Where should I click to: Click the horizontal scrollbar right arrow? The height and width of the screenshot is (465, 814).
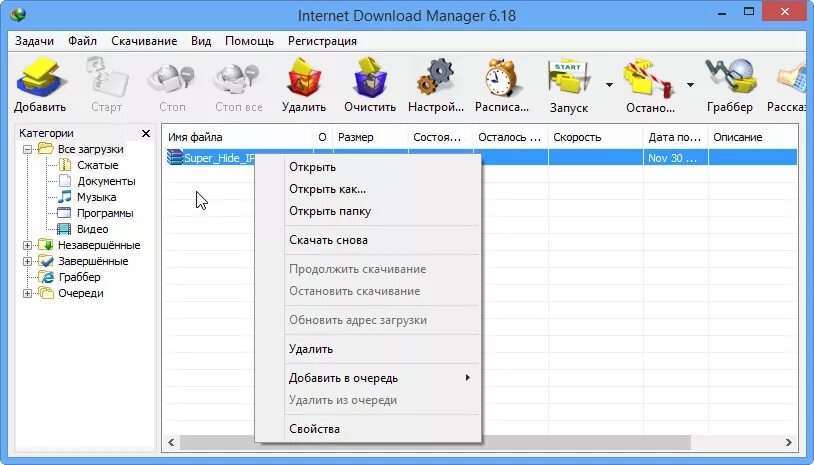789,443
